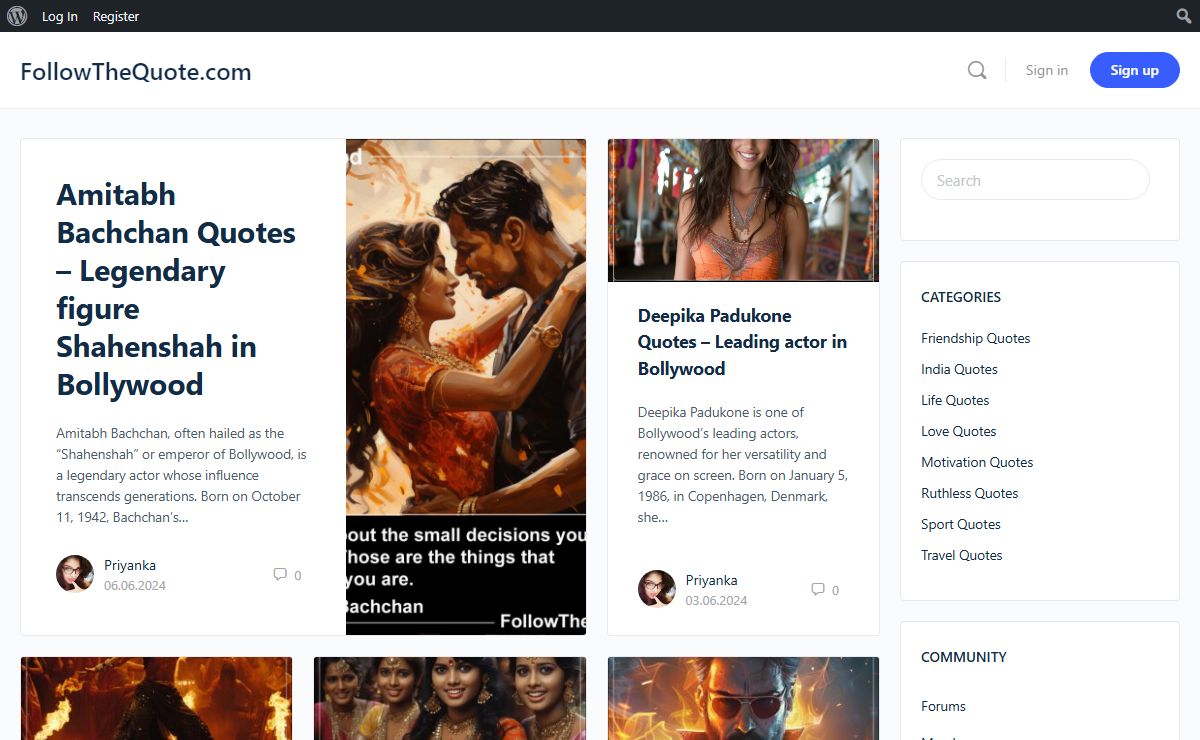The width and height of the screenshot is (1200, 740).
Task: Click the date 06.06.2024 on Amitabh post
Action: (x=135, y=585)
